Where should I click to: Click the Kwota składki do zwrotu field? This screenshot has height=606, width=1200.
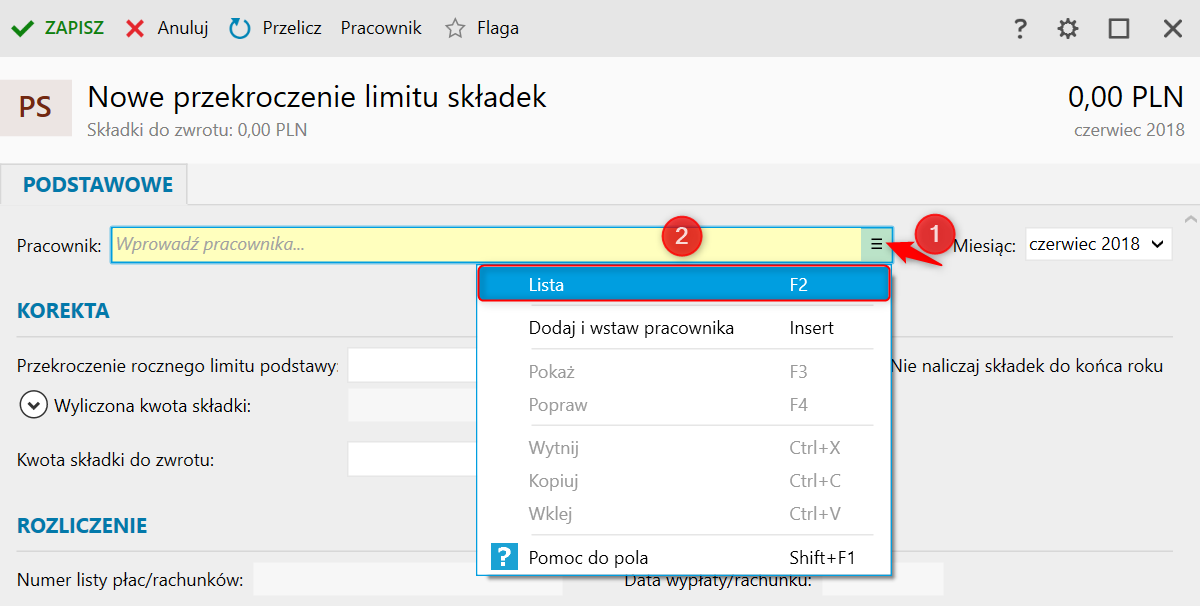pos(412,460)
